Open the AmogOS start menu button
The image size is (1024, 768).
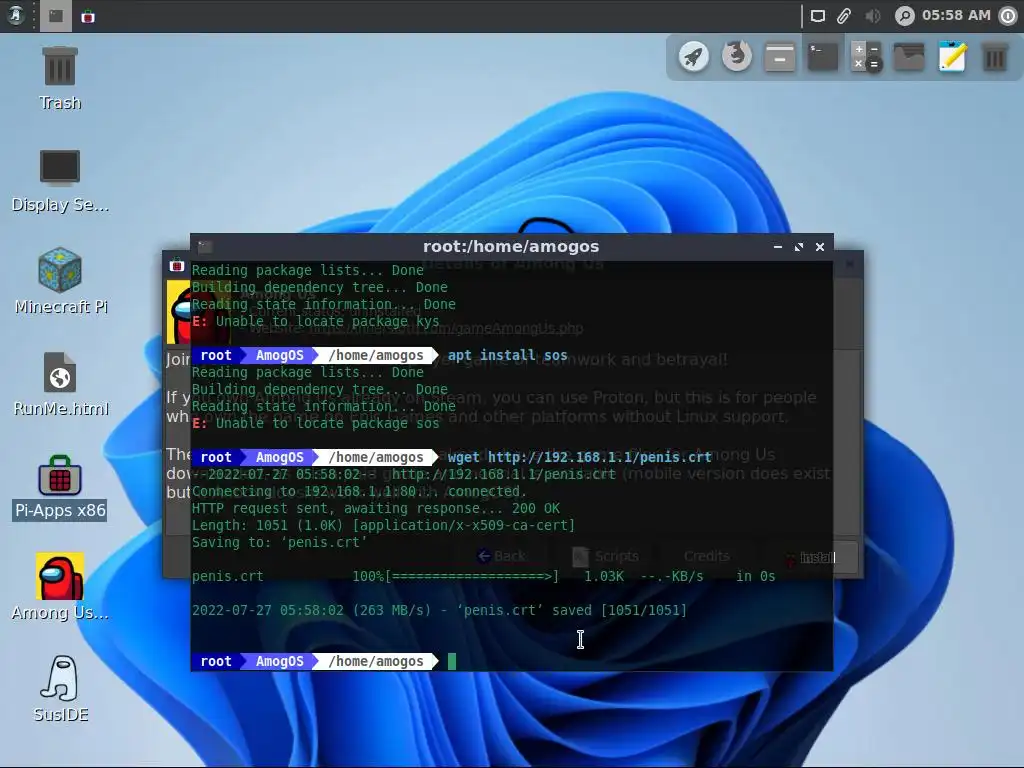pyautogui.click(x=16, y=16)
